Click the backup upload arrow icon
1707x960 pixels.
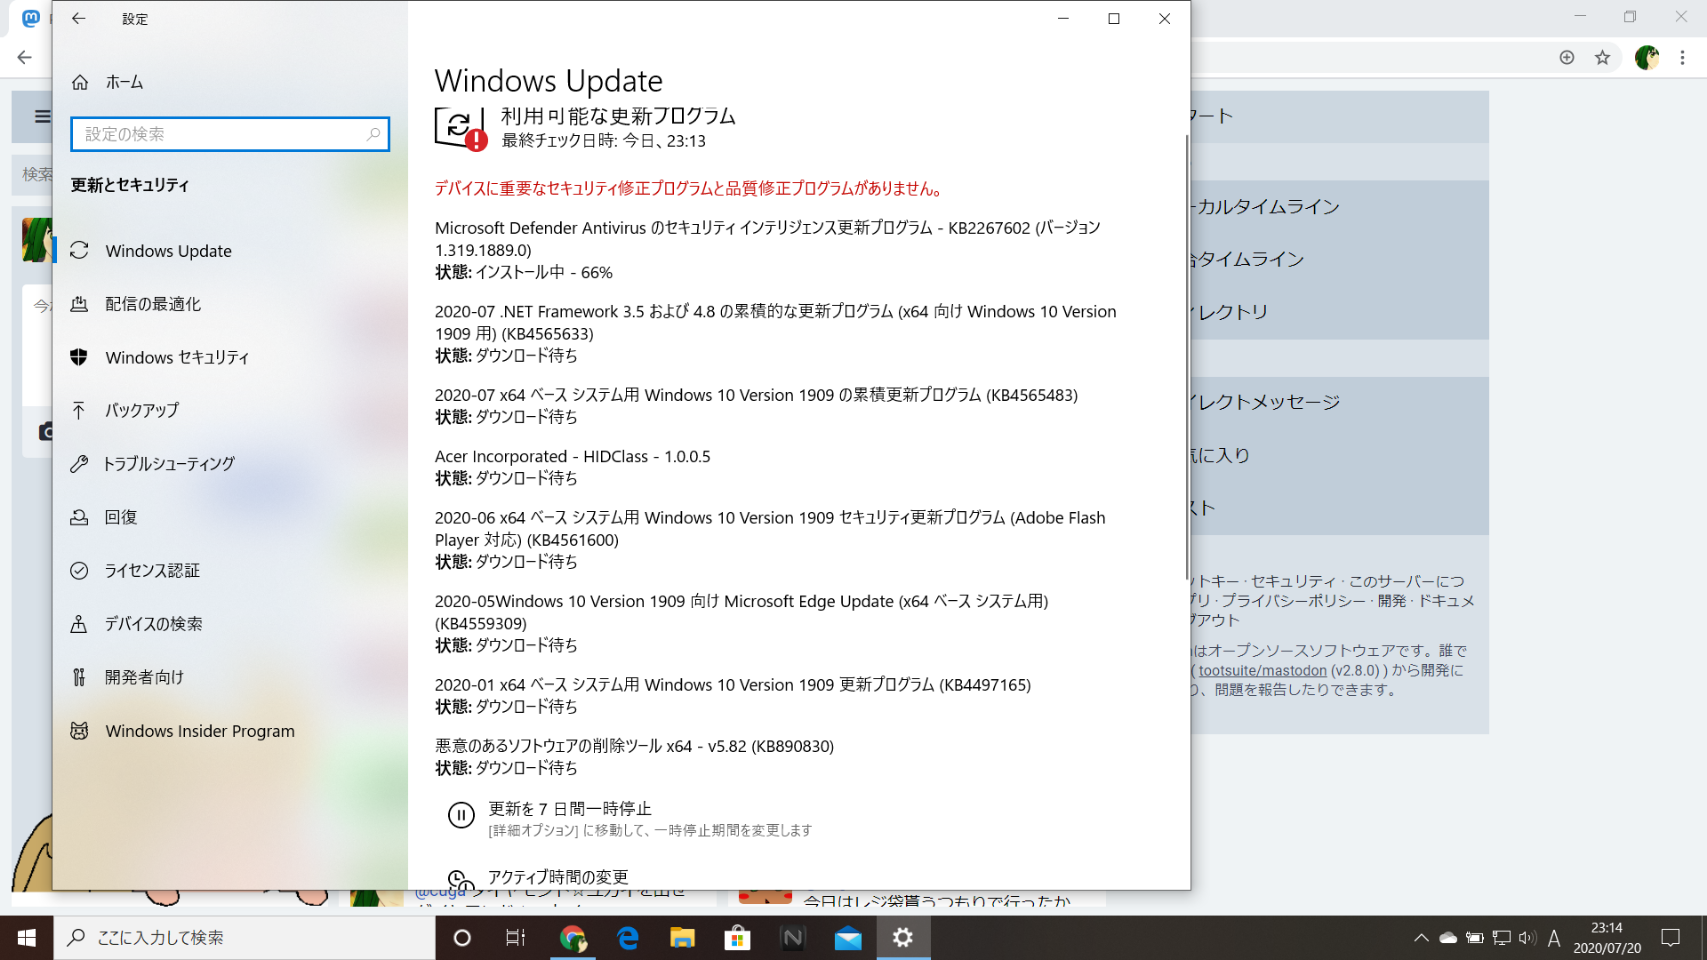(x=79, y=410)
